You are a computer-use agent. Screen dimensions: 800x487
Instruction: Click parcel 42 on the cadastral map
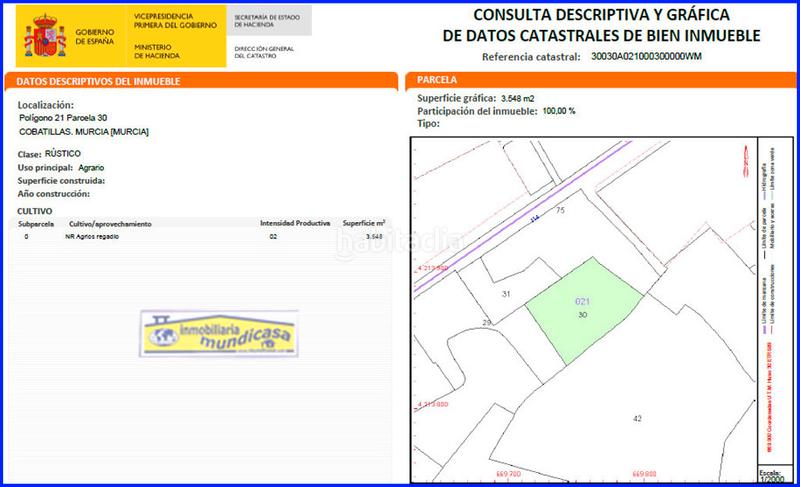(637, 418)
